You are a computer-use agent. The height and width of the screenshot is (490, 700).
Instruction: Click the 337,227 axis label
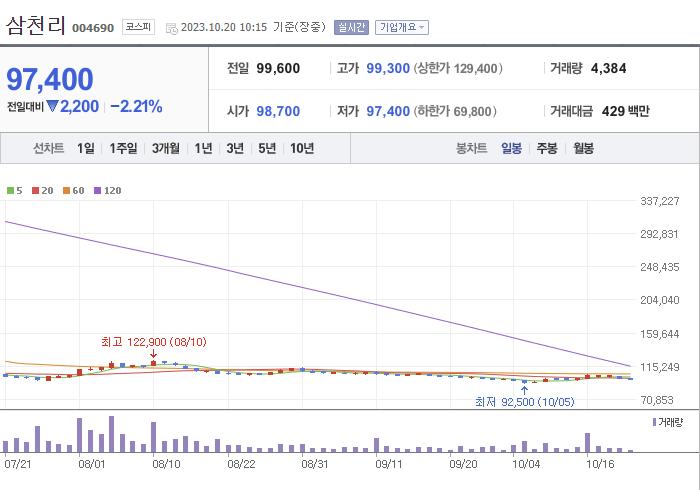(660, 201)
